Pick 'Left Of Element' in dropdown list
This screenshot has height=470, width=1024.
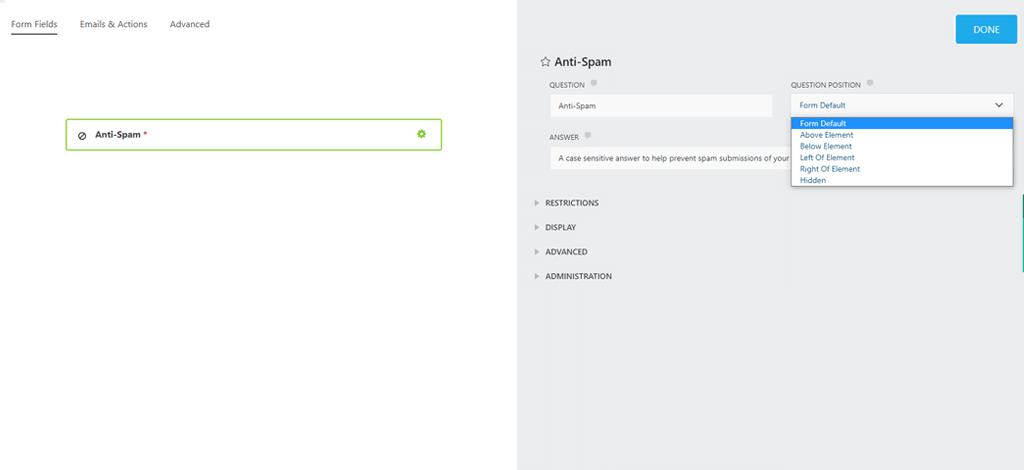827,158
